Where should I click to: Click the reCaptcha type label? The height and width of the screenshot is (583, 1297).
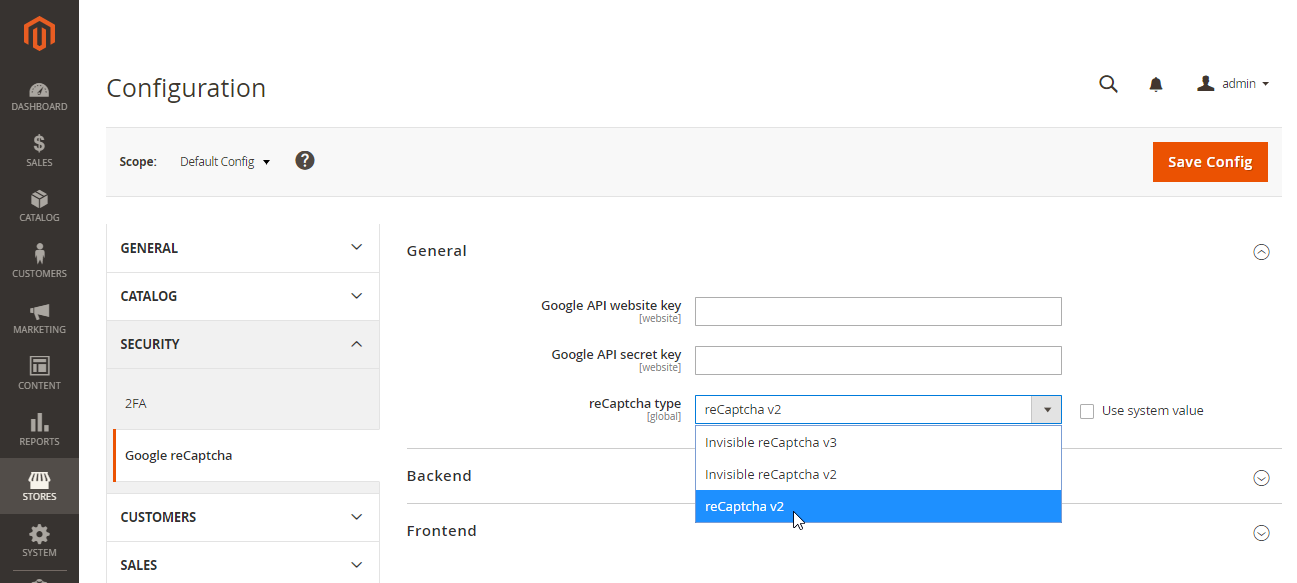pos(635,403)
